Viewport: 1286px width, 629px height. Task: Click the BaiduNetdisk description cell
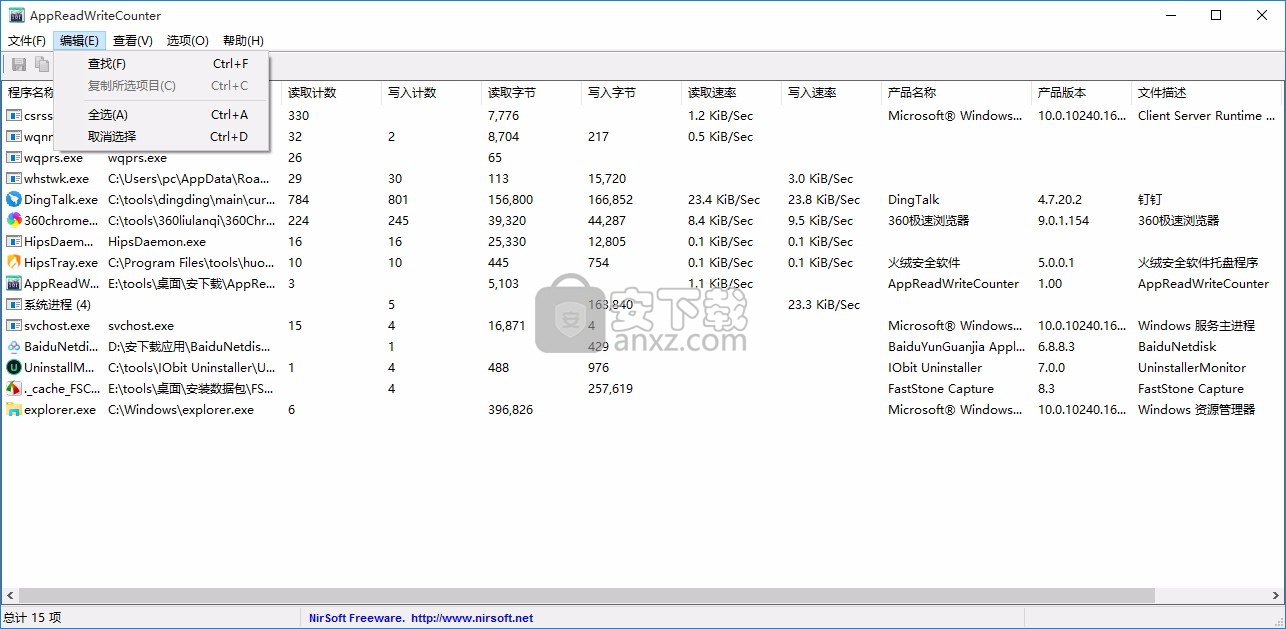pyautogui.click(x=1177, y=347)
